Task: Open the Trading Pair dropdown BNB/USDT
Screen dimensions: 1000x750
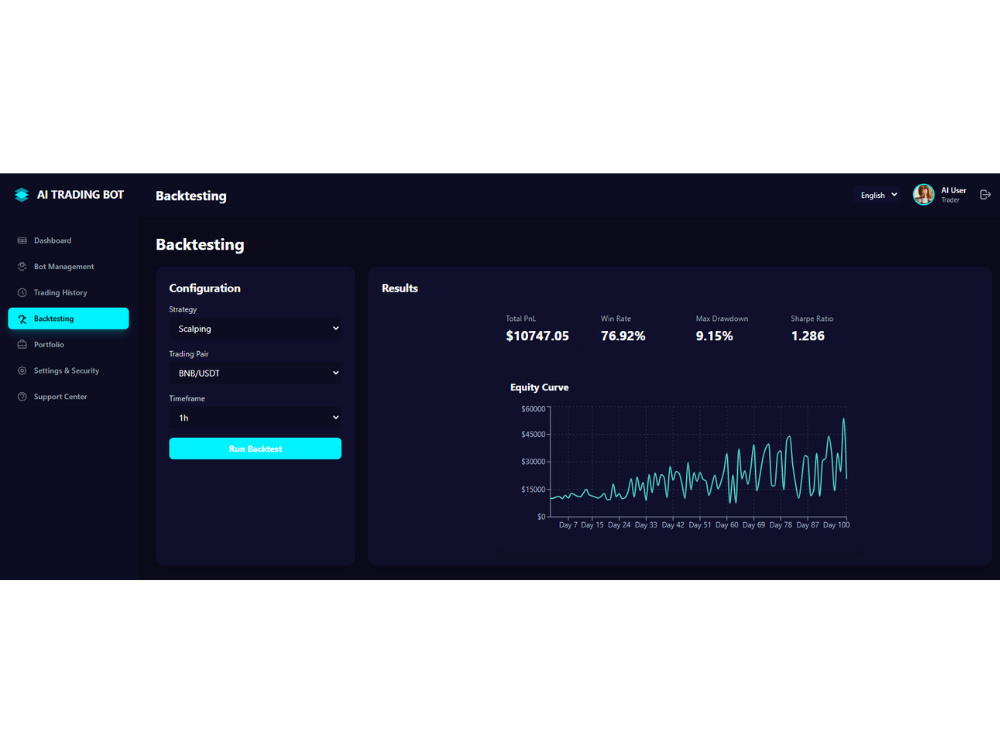Action: click(255, 373)
